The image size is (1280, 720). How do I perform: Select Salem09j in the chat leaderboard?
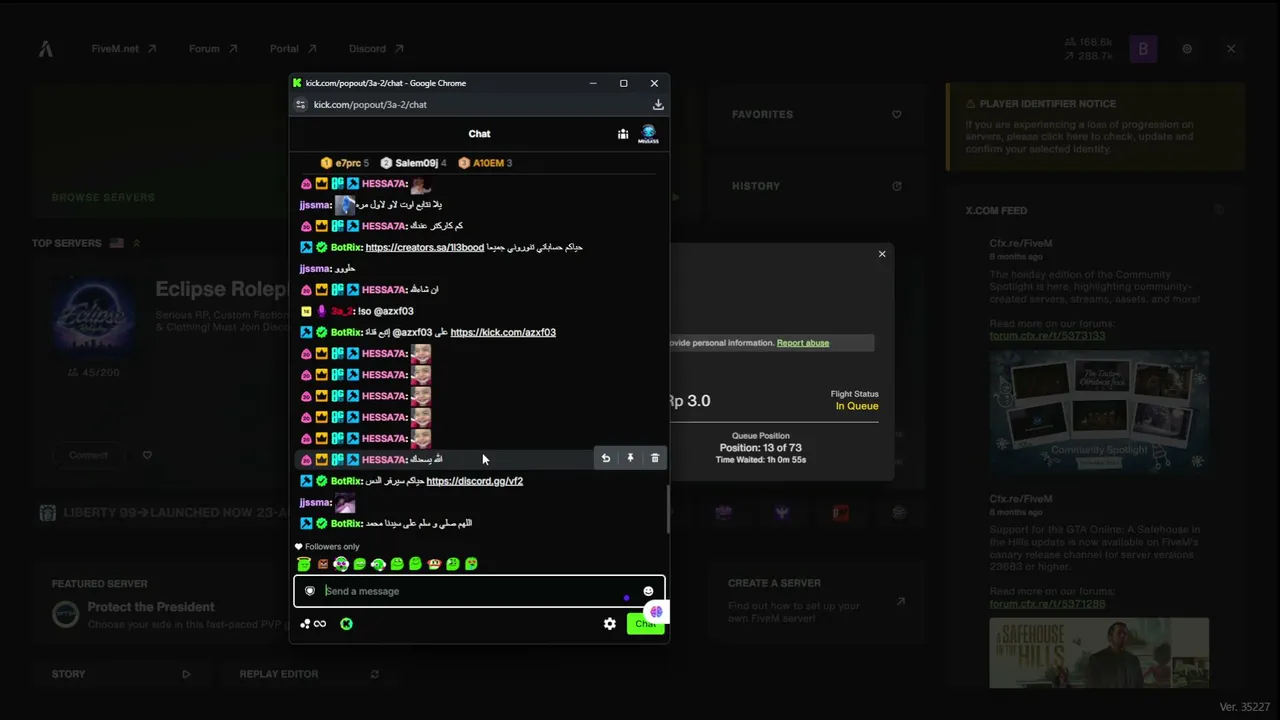[x=414, y=163]
